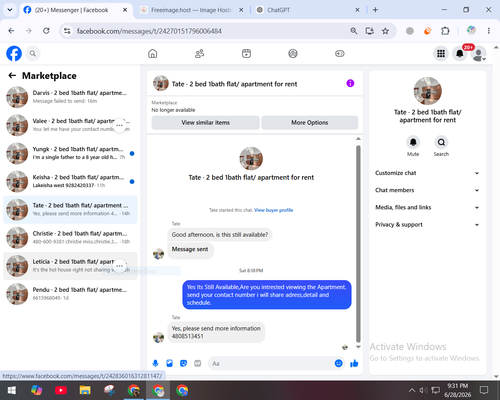Viewport: 500px width, 400px height.
Task: Click the More Options button
Action: pyautogui.click(x=310, y=123)
